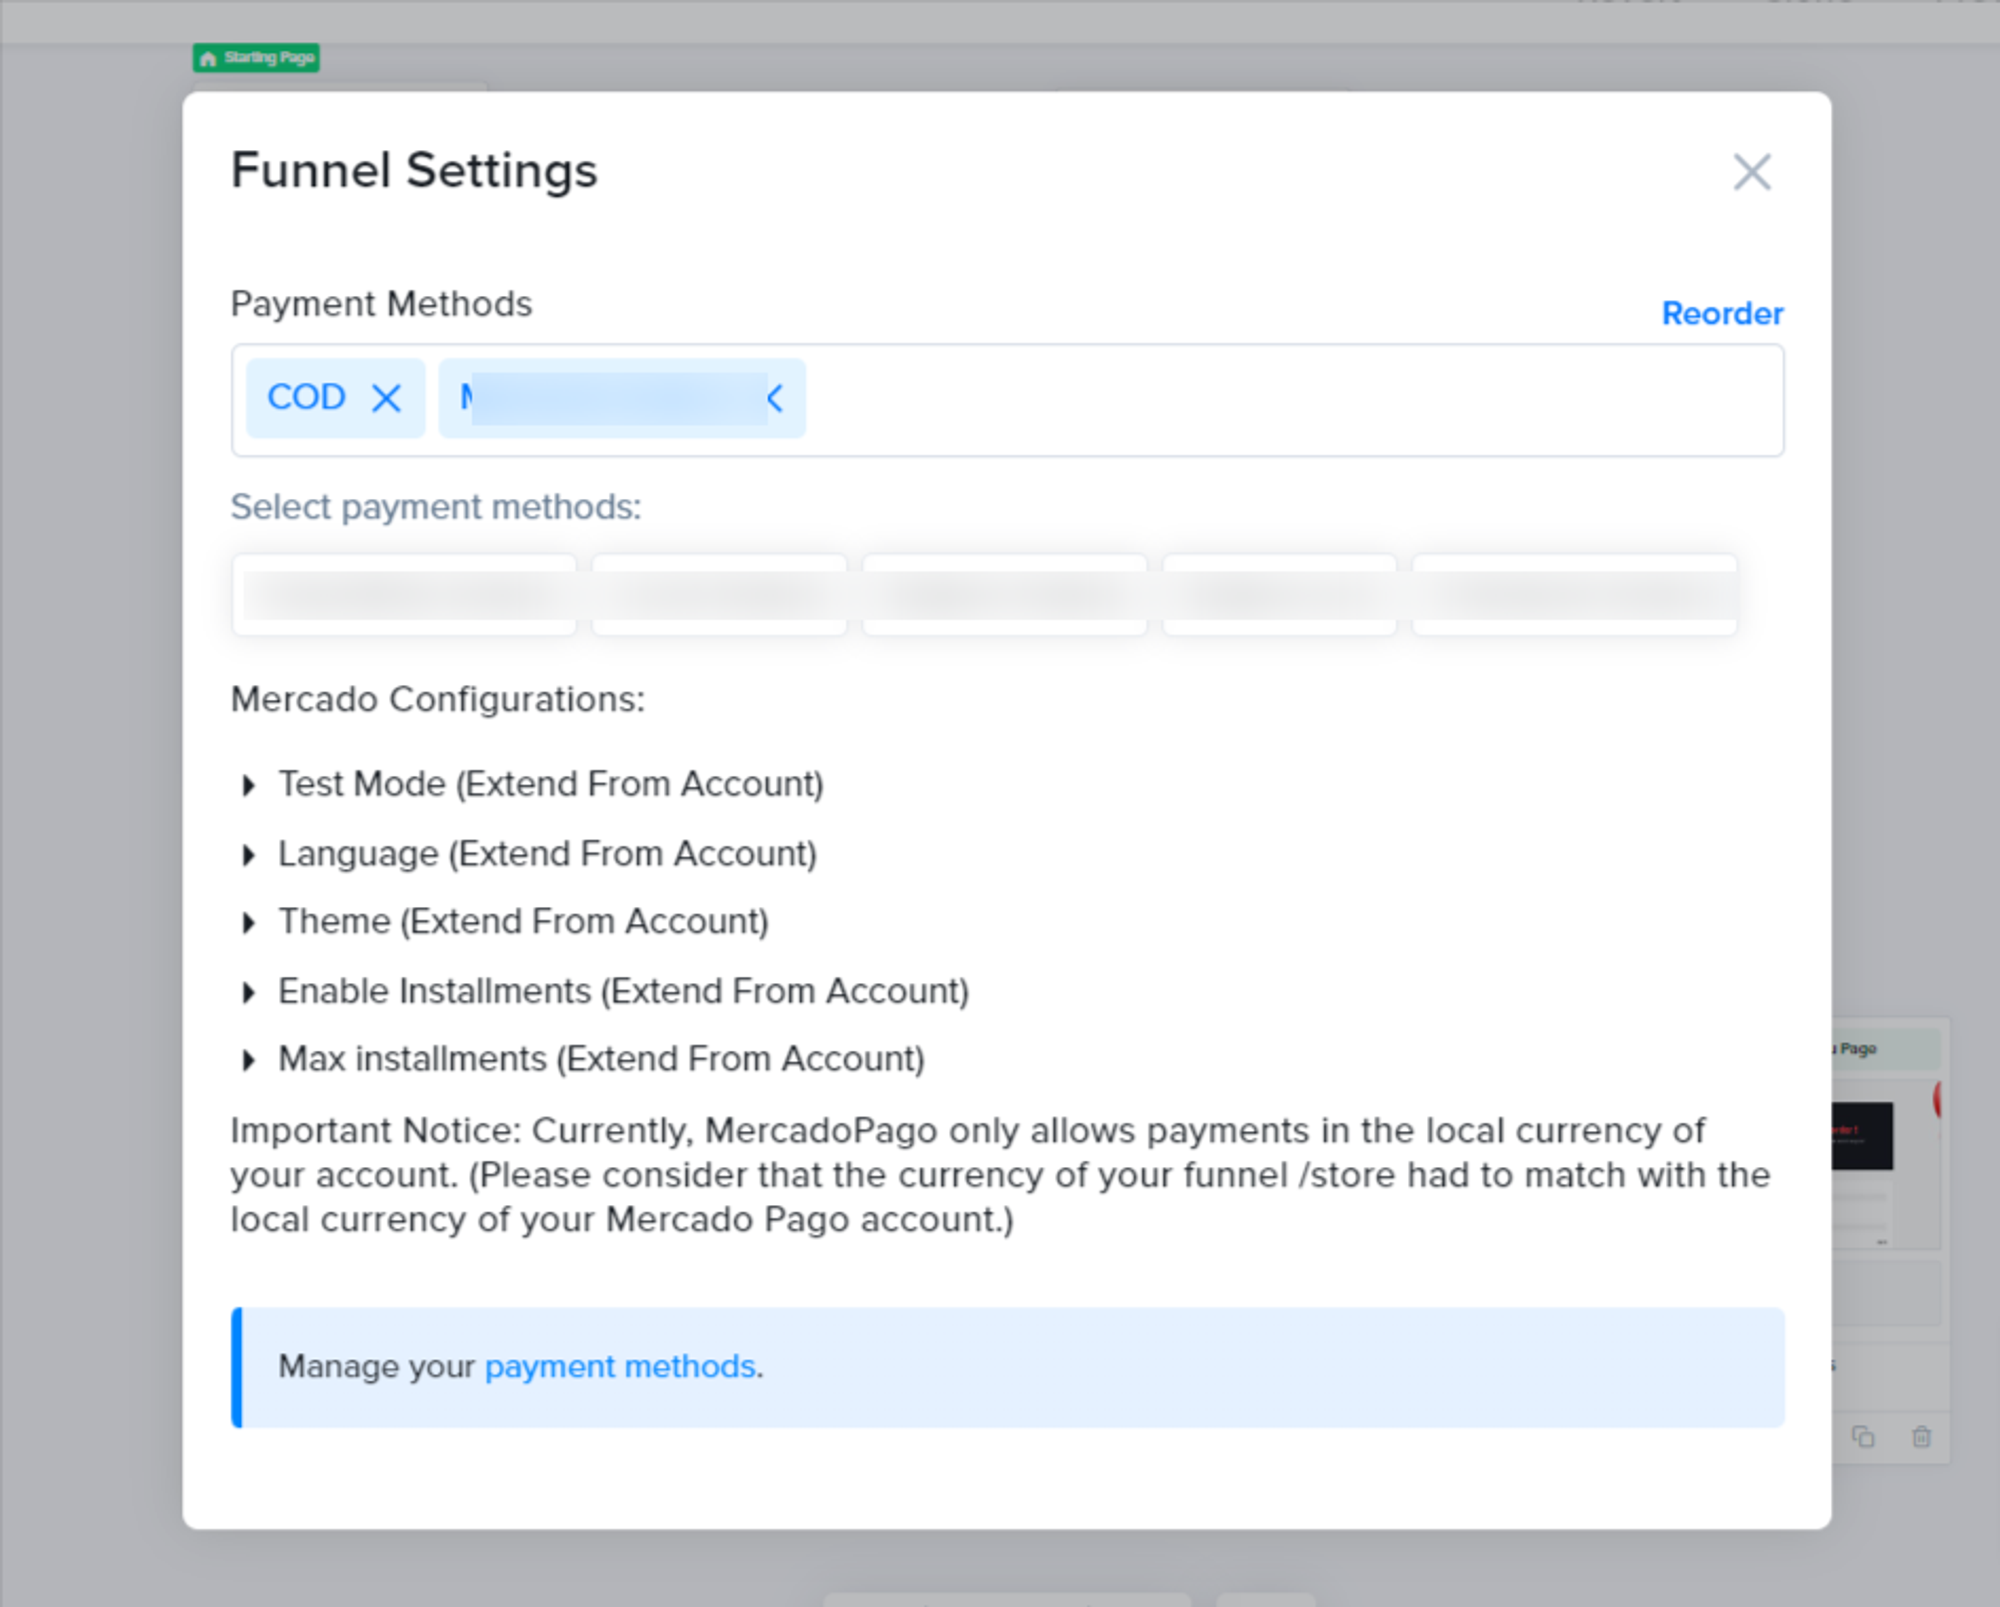Expand Enable Installments configuration
Viewport: 2000px width, 1607px height.
coord(248,992)
